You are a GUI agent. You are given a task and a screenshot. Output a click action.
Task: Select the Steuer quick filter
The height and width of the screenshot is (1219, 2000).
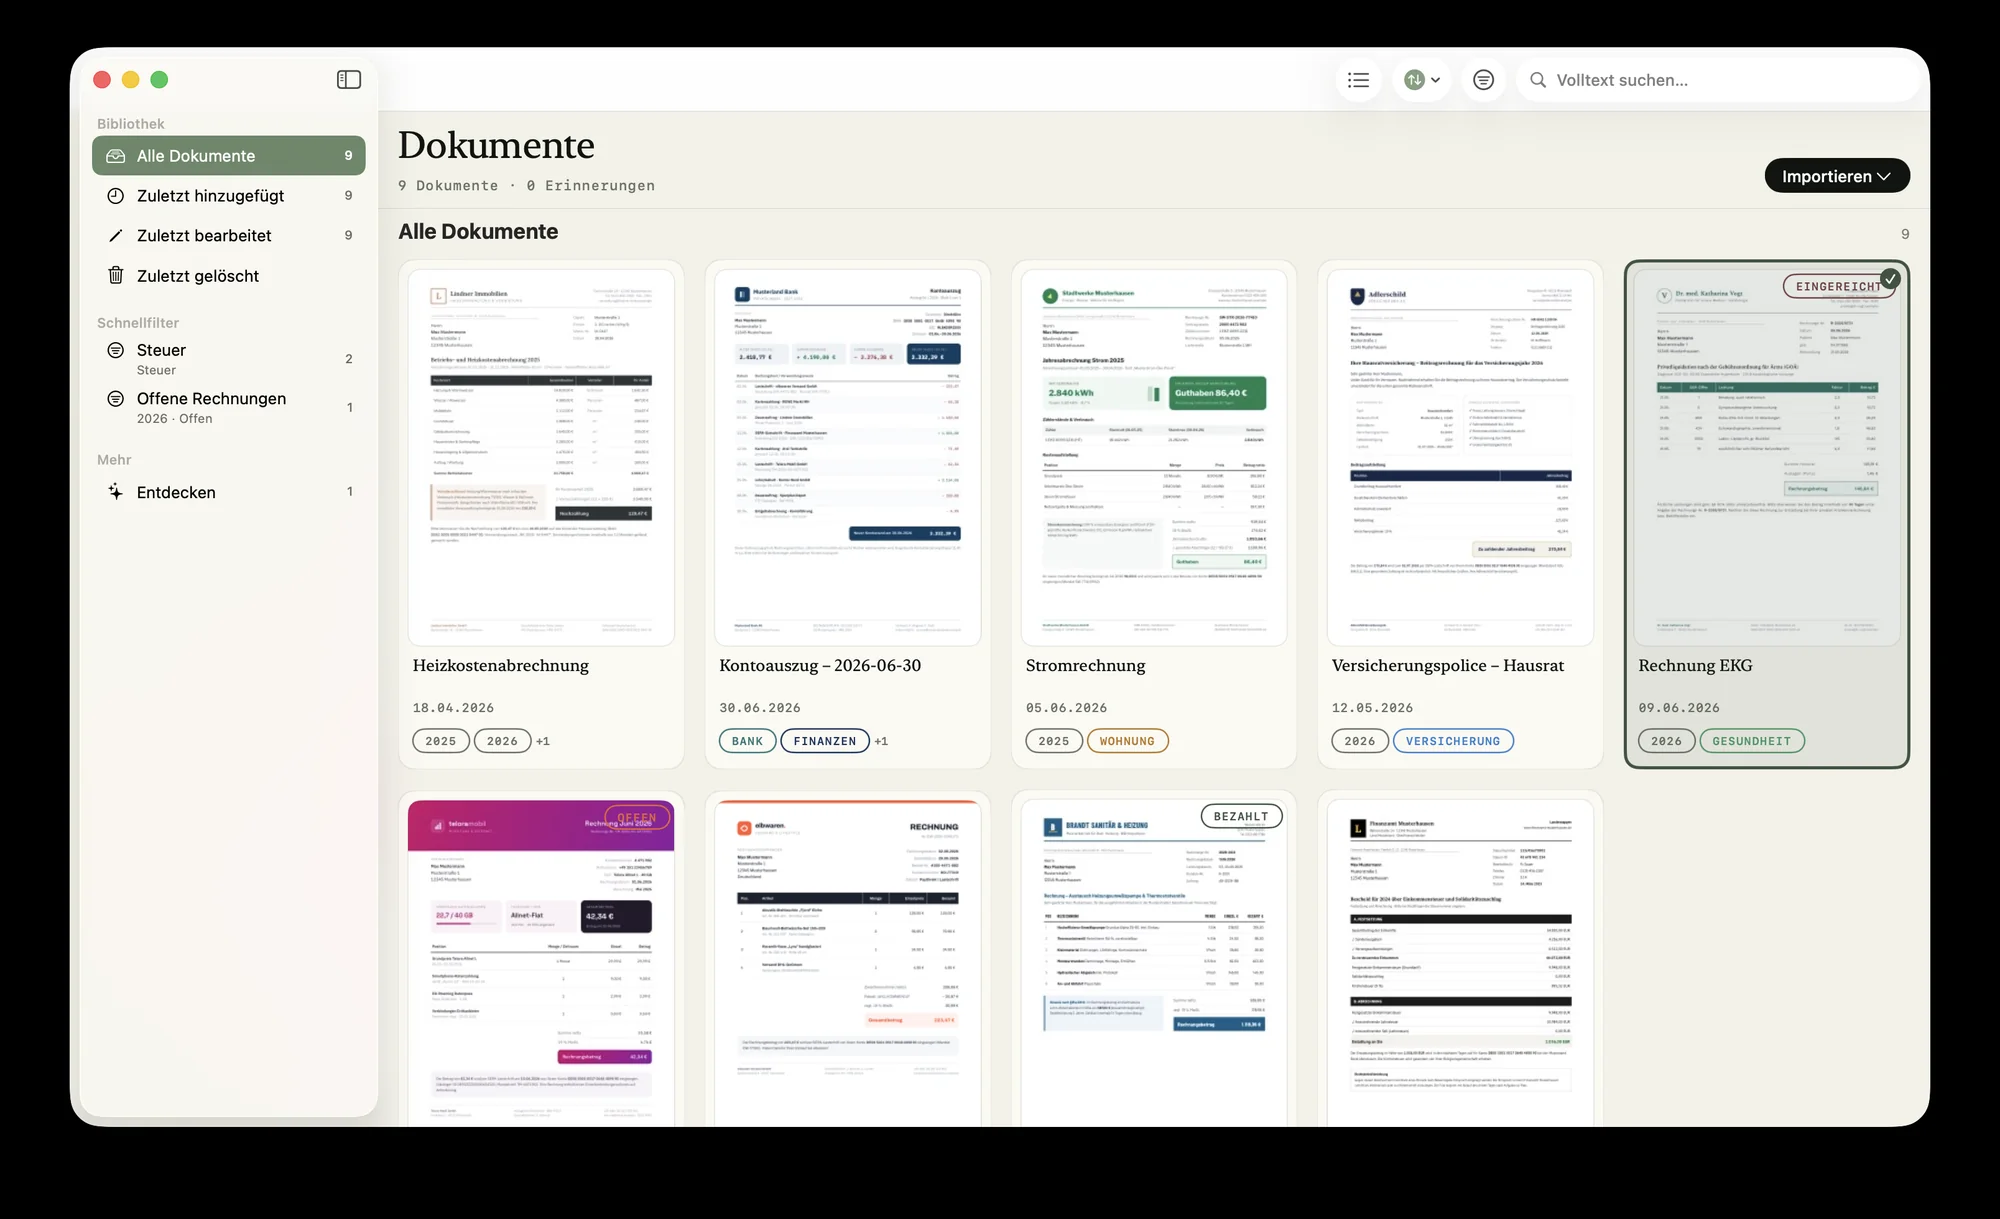point(229,359)
